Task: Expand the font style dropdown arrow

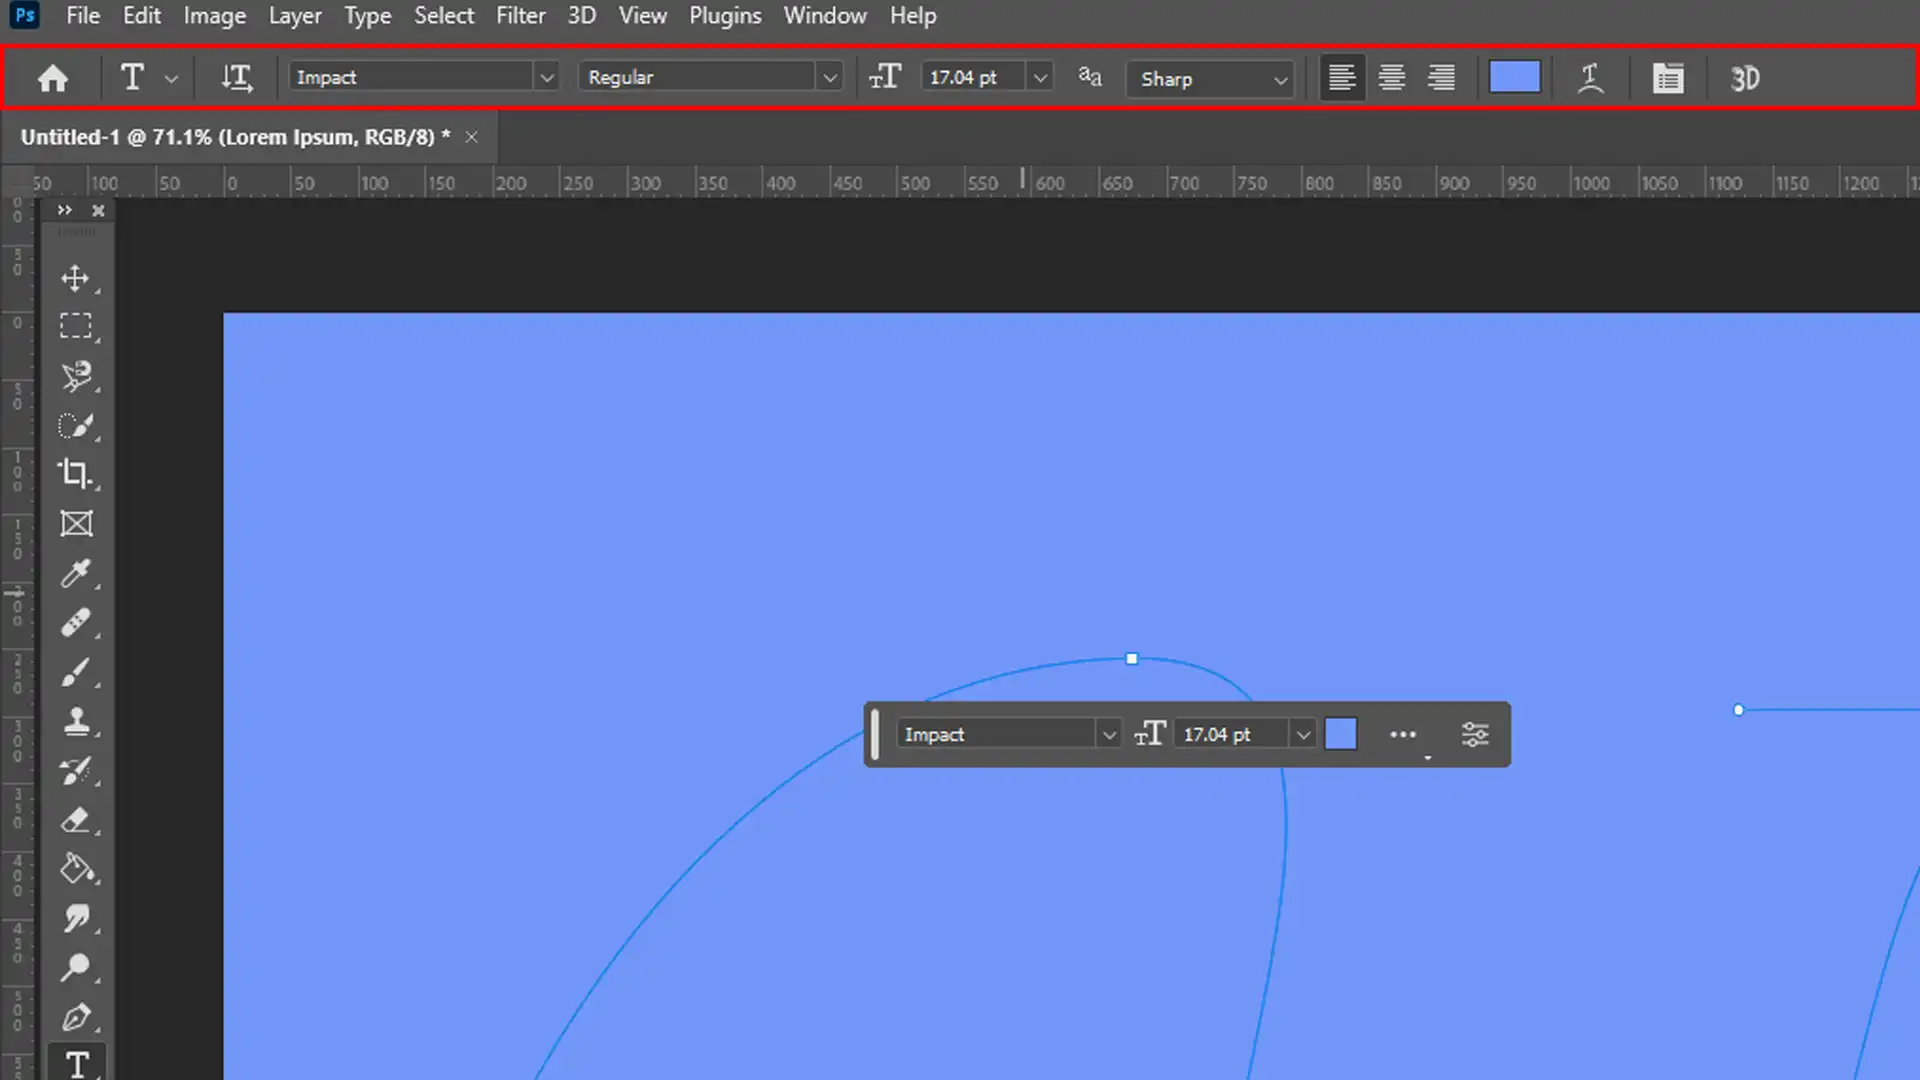Action: 829,77
